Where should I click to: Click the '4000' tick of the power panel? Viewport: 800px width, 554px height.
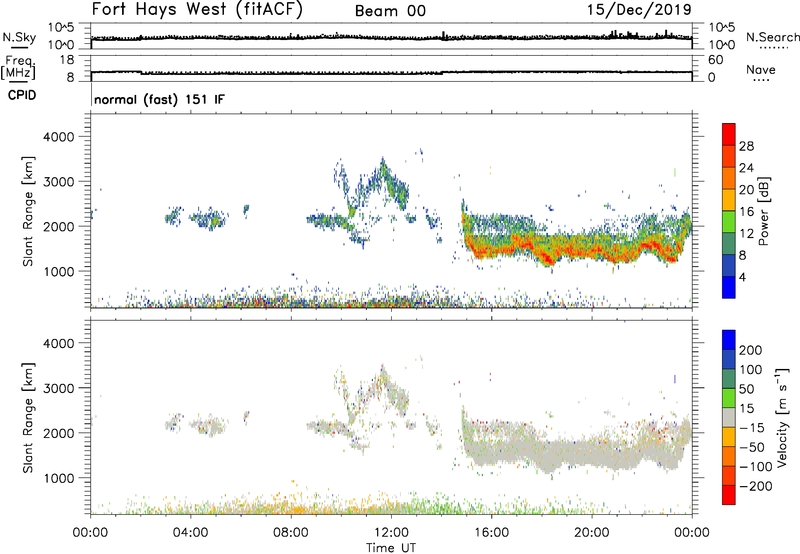coord(58,137)
